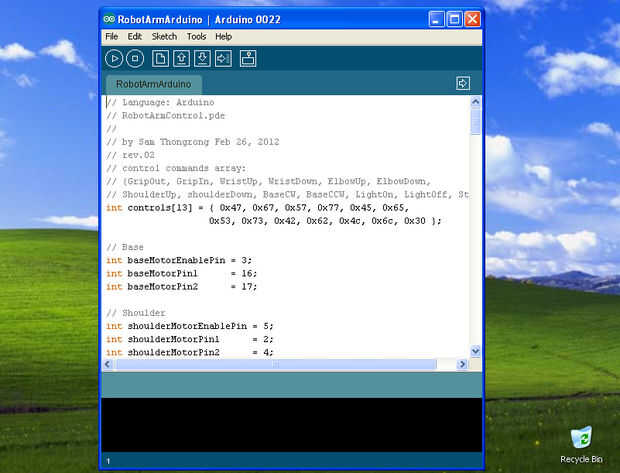Save the sketch with the Save icon
The height and width of the screenshot is (473, 620).
(x=202, y=59)
